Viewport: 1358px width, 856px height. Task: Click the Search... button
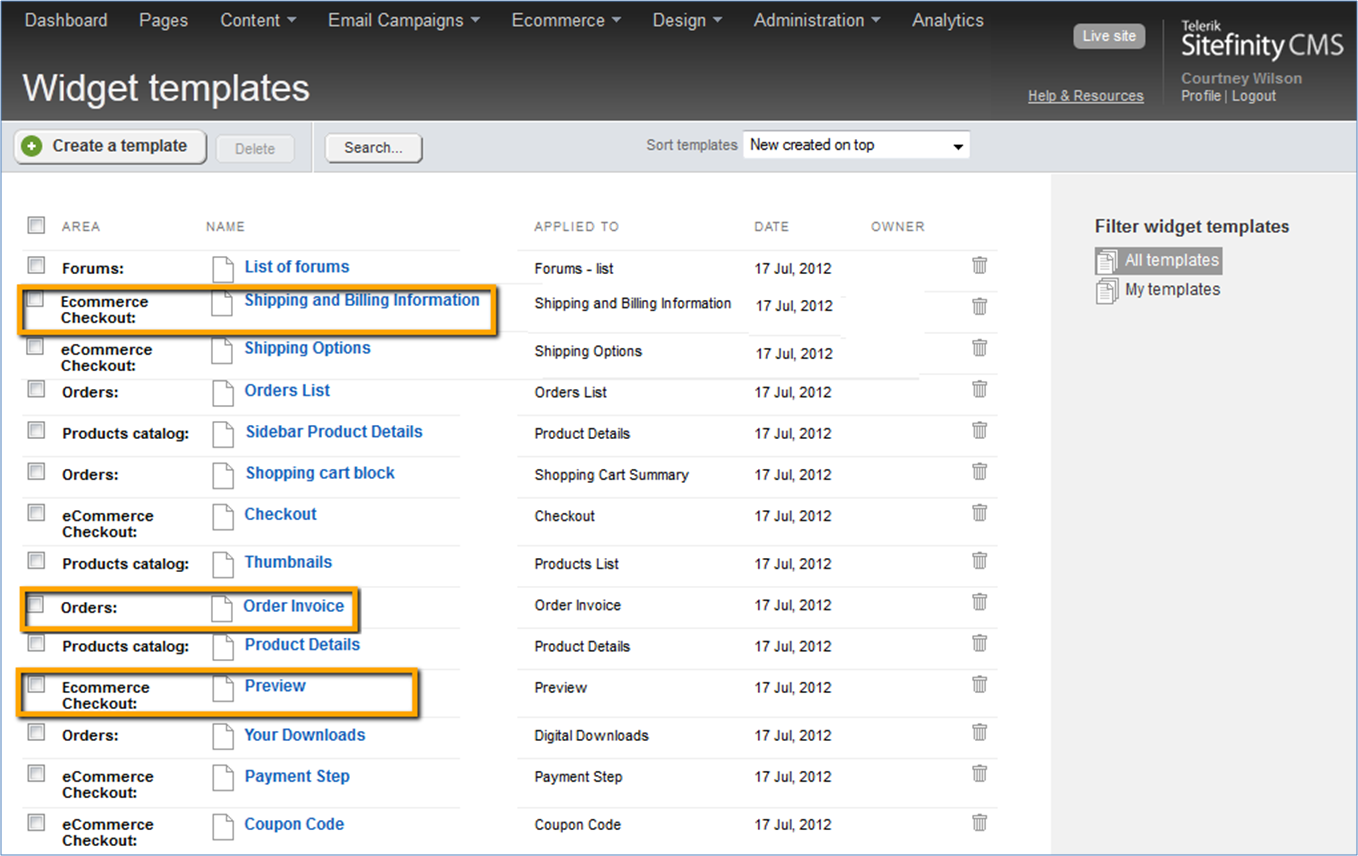point(373,147)
